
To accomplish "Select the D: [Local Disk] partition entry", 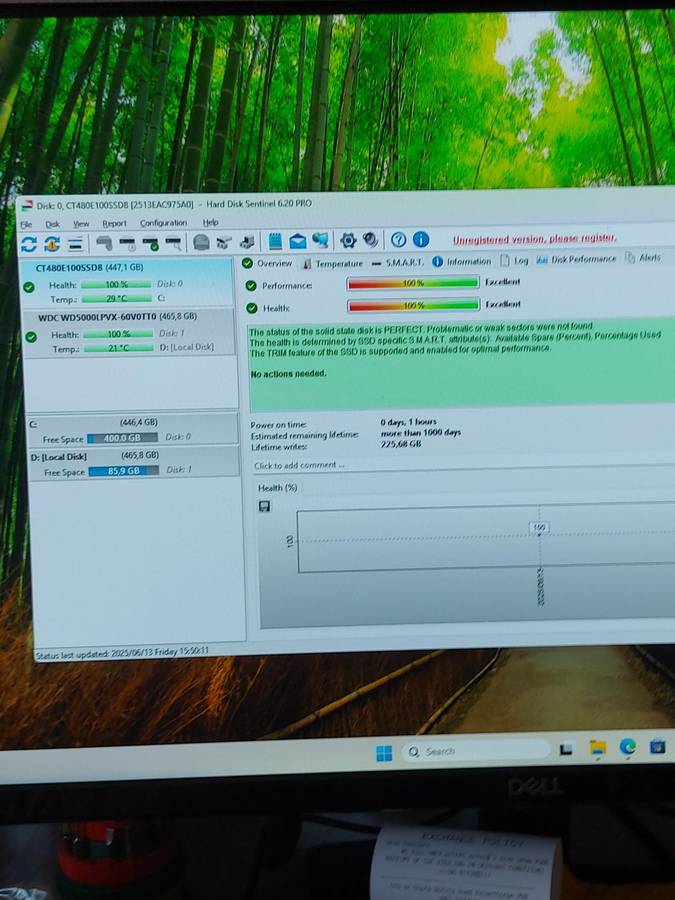I will point(134,463).
